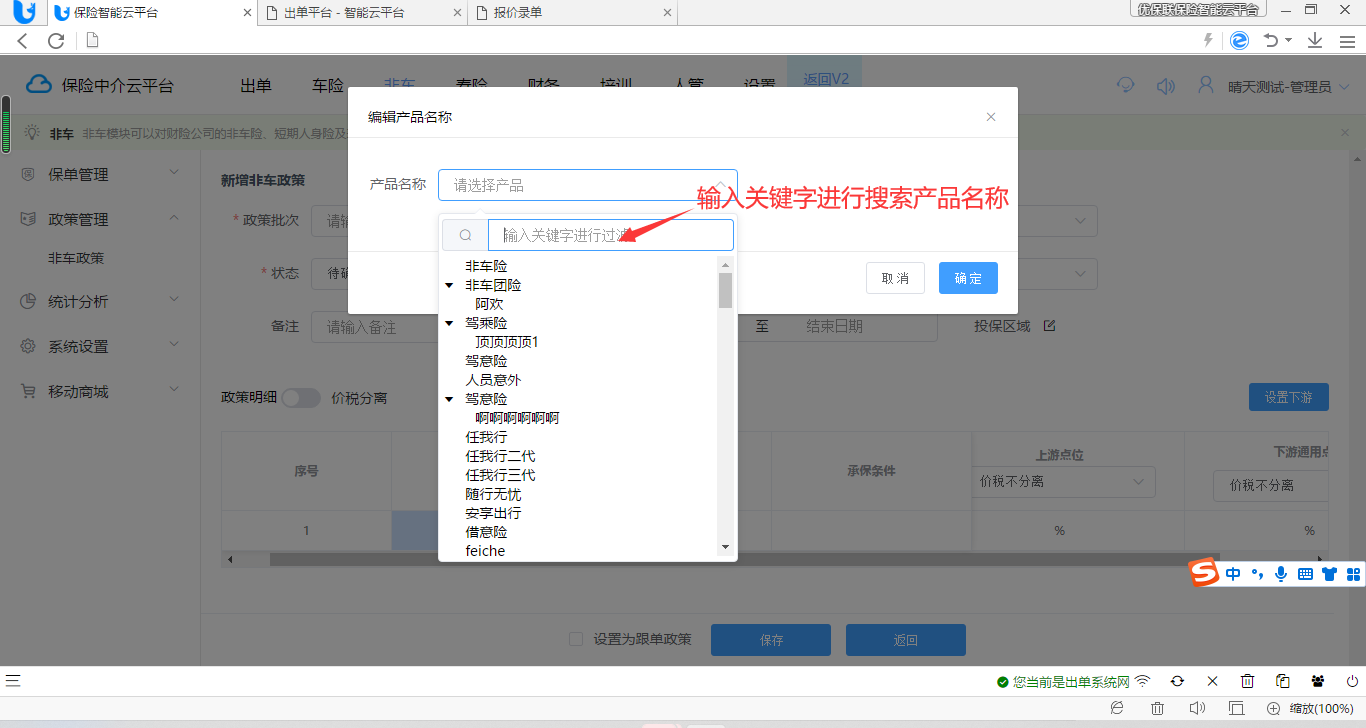Switch Sogou 中 Chinese/English mode
1366x728 pixels.
click(1233, 574)
